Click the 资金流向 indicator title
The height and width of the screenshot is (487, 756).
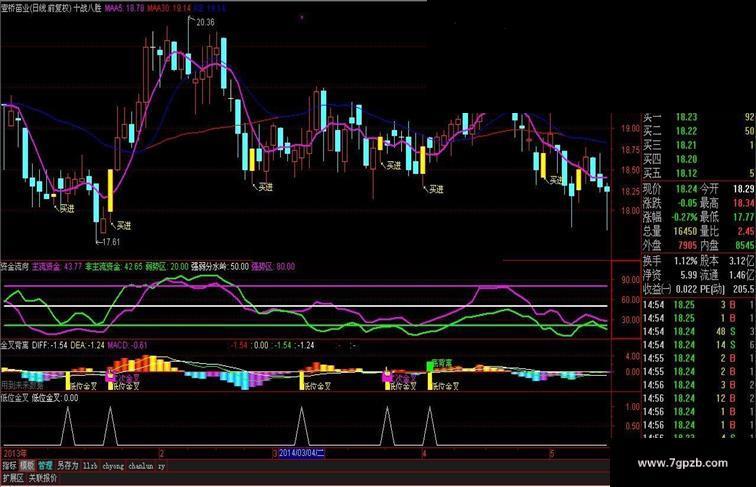(x=14, y=266)
